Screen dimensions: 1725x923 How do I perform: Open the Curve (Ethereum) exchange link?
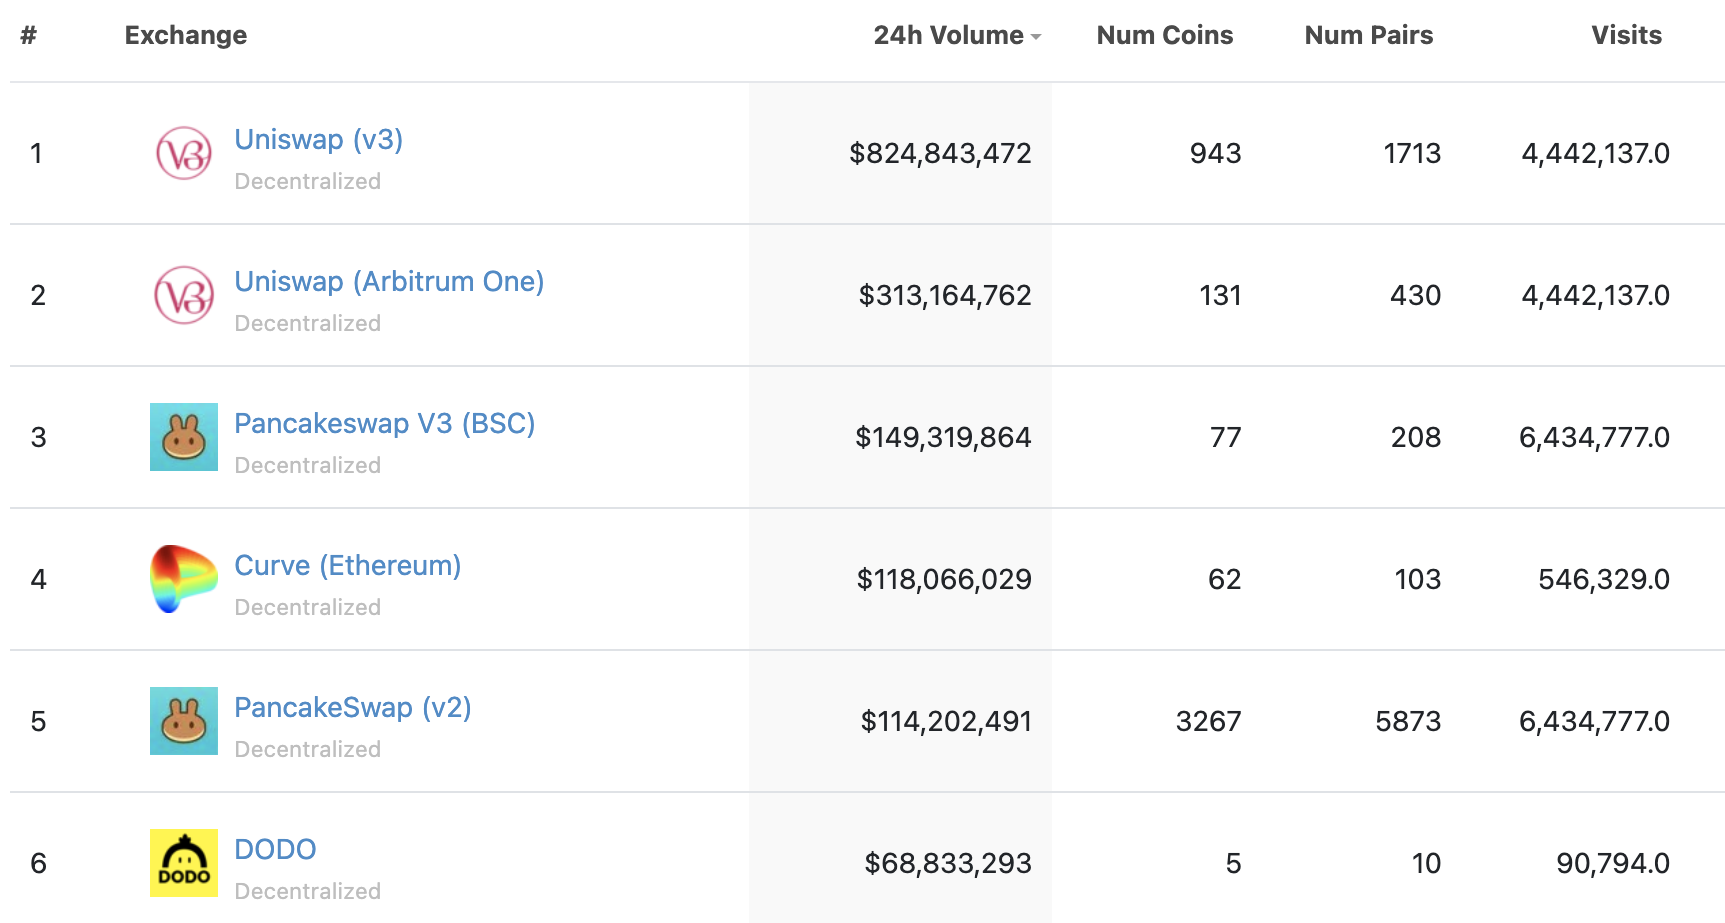pyautogui.click(x=347, y=565)
